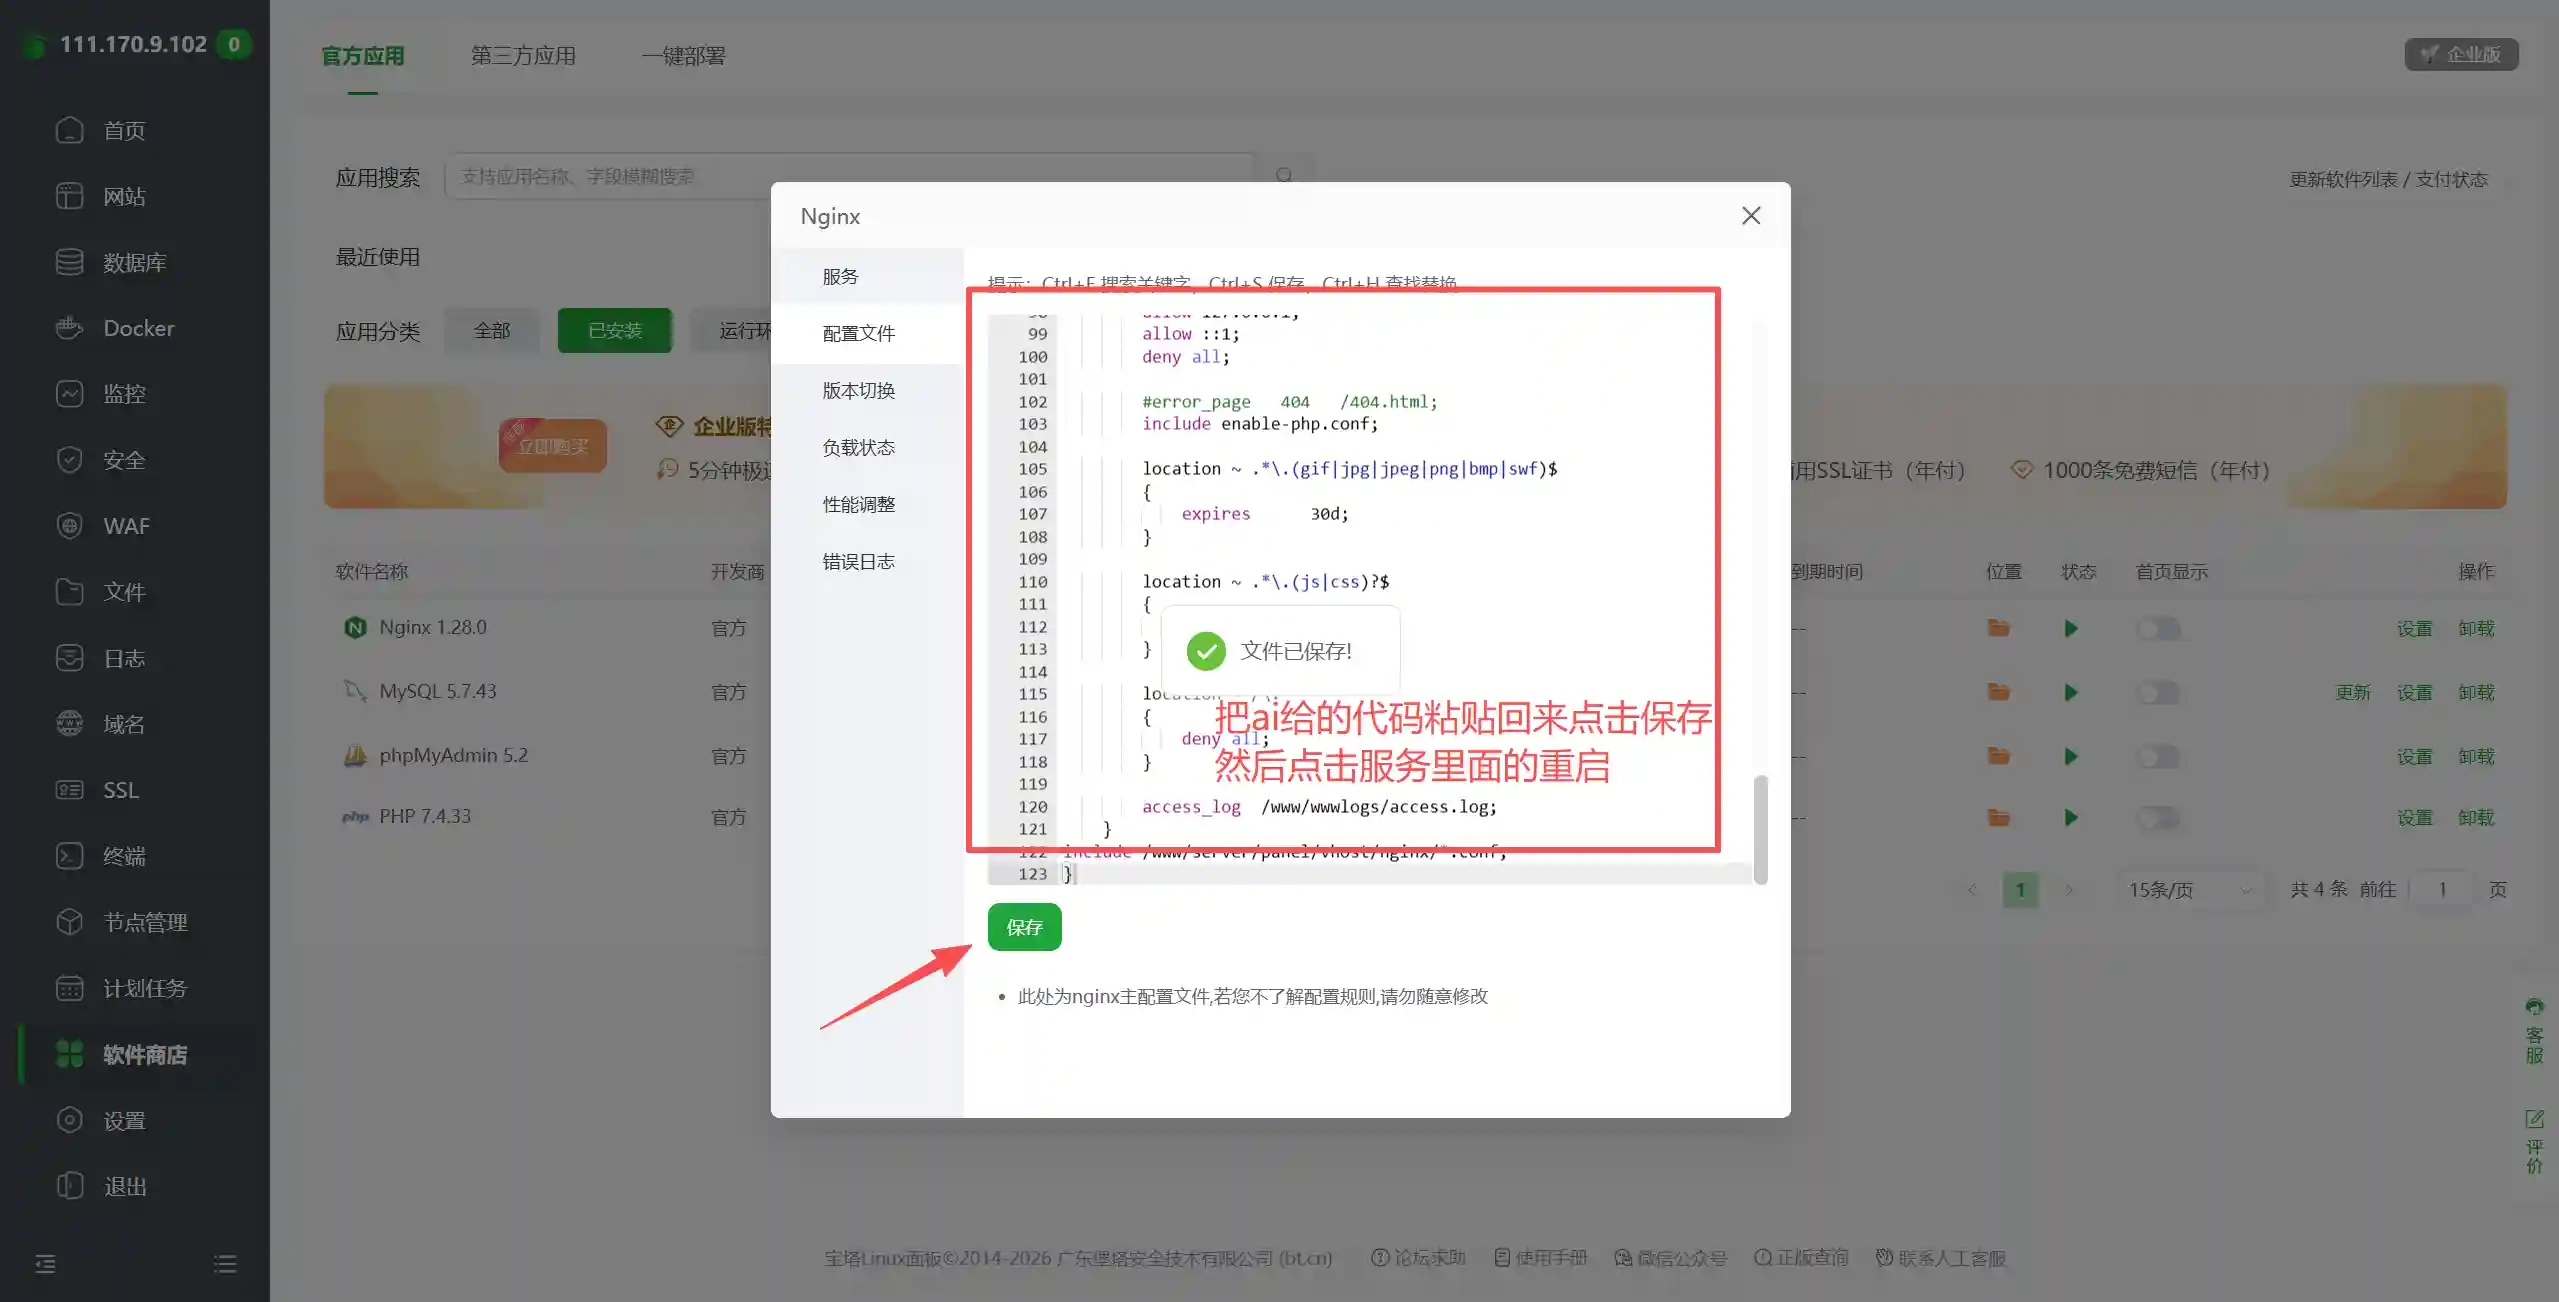2559x1302 pixels.
Task: Click the 退出 logout icon in sidebar
Action: coord(69,1186)
